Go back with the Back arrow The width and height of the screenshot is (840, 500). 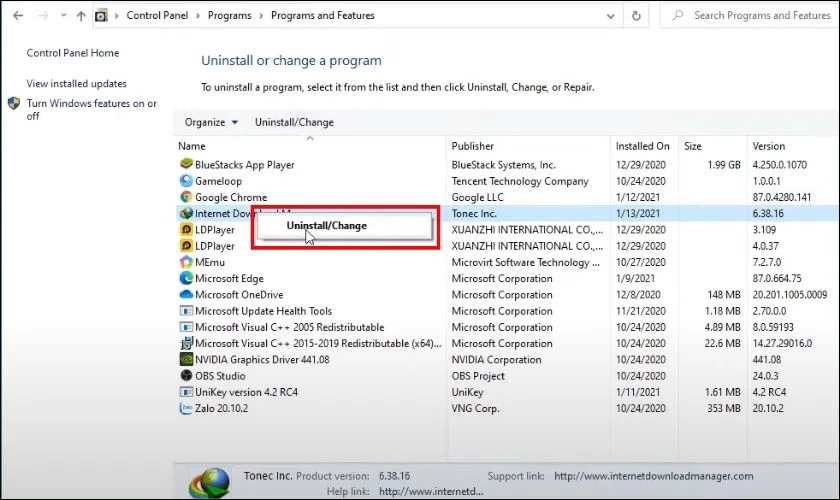pos(18,16)
